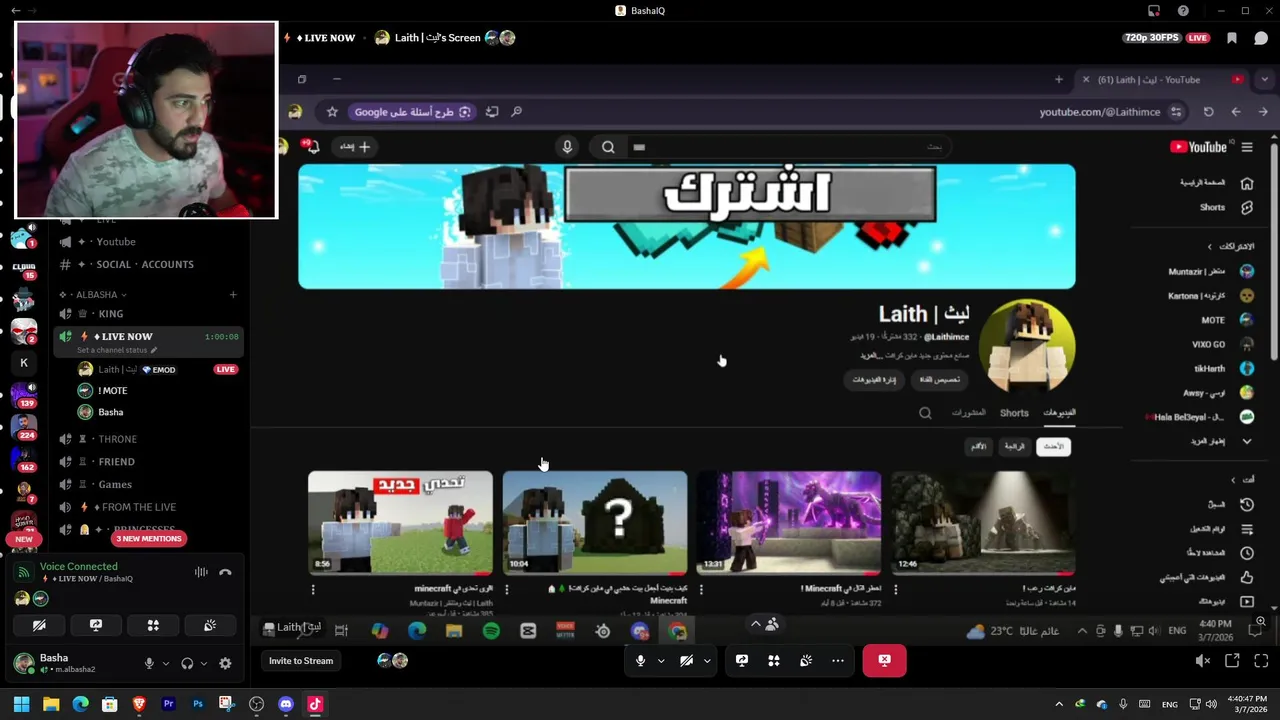
Task: Click Invite to Stream button
Action: 301,661
